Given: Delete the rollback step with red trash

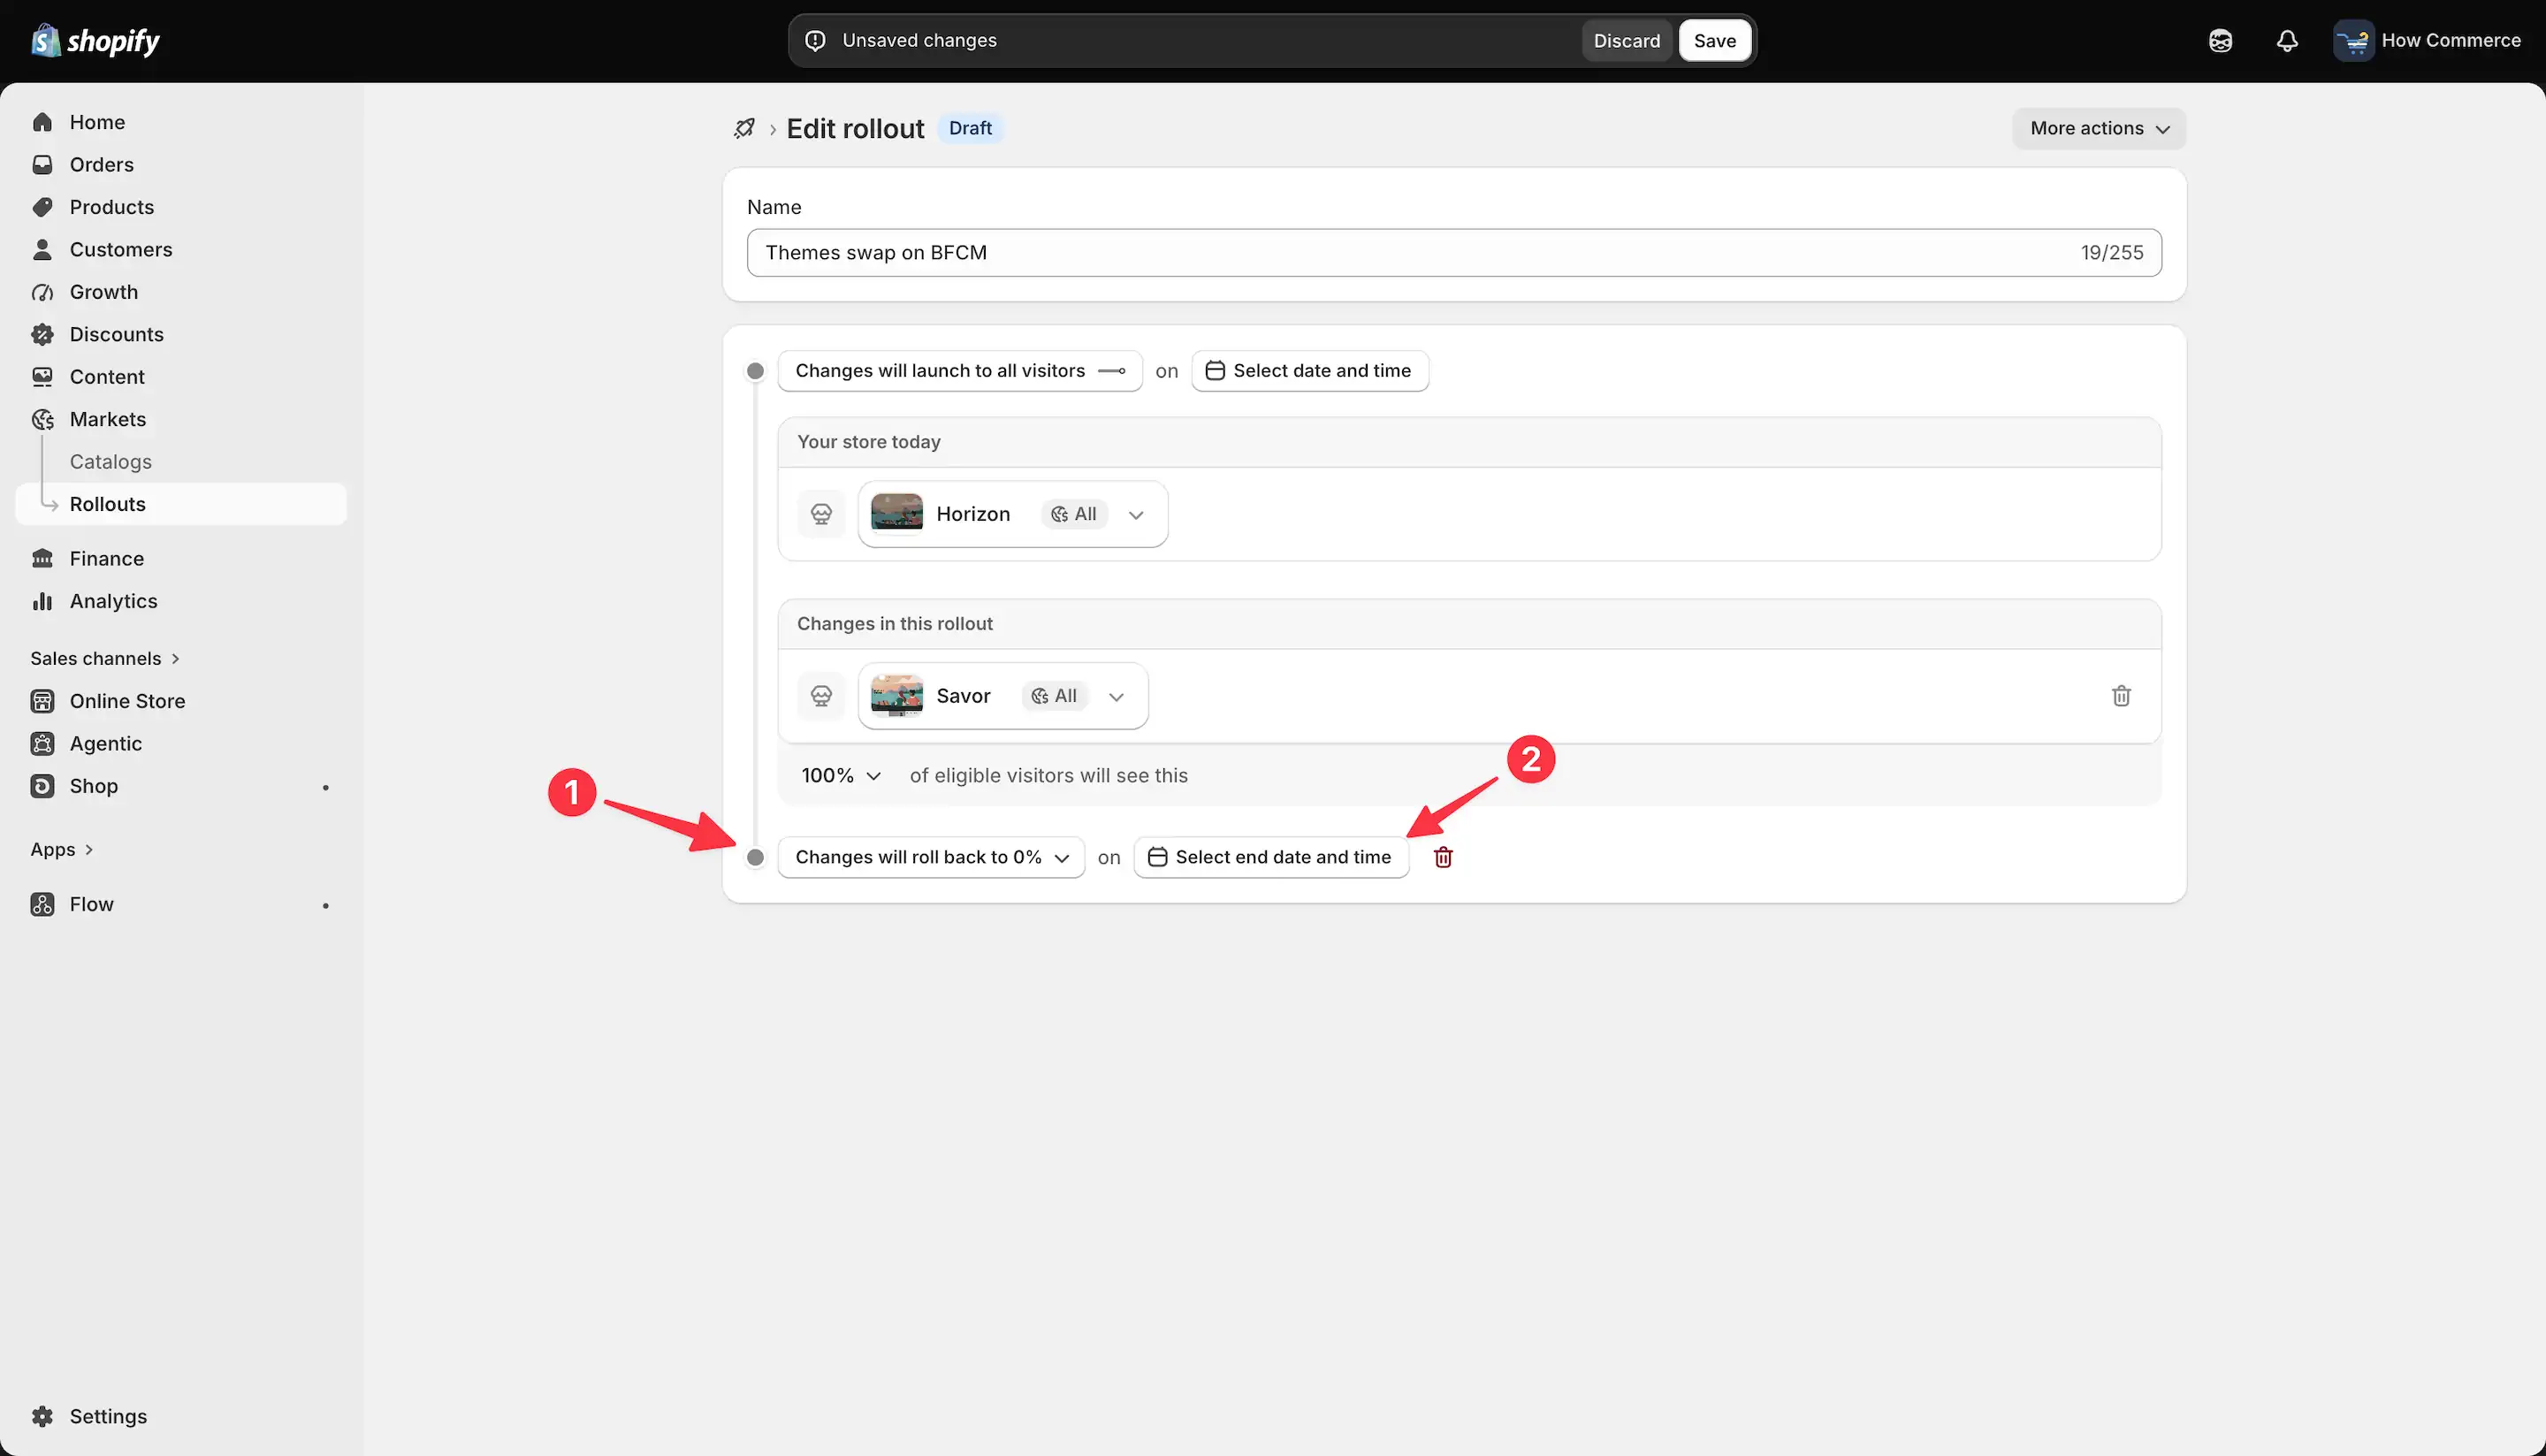Looking at the screenshot, I should (1443, 857).
